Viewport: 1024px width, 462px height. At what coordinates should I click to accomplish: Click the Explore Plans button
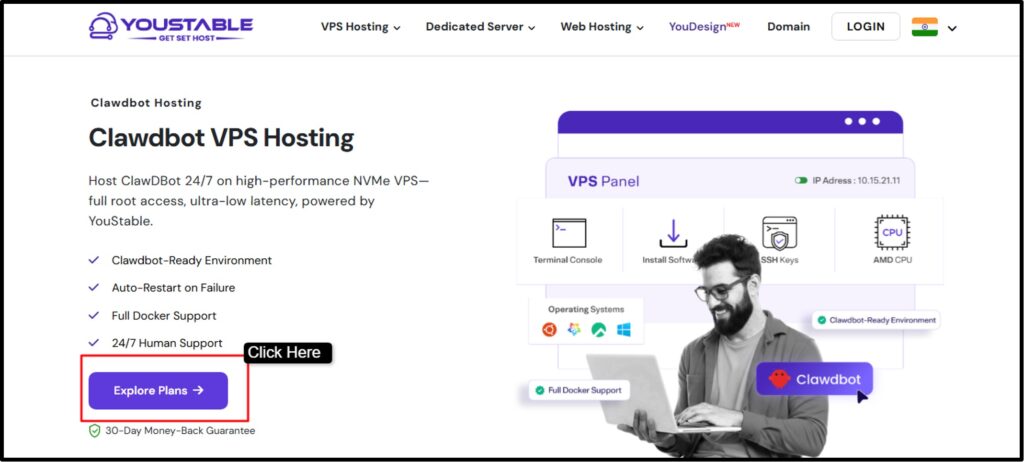[x=158, y=391]
